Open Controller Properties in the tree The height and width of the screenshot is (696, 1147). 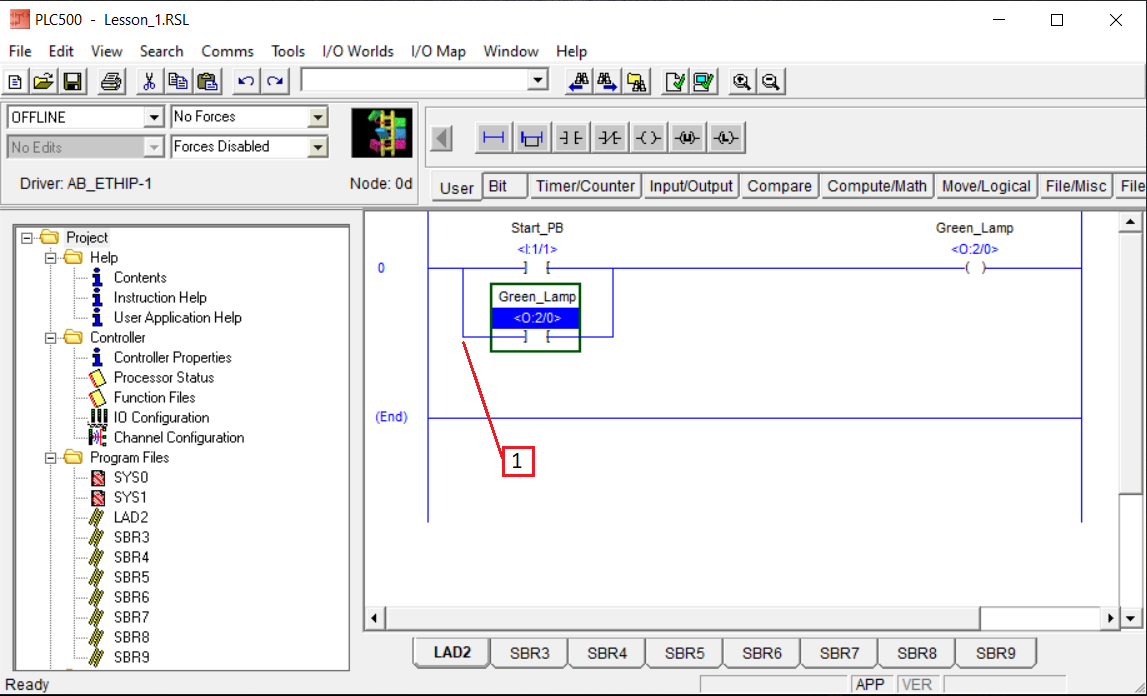coord(173,358)
